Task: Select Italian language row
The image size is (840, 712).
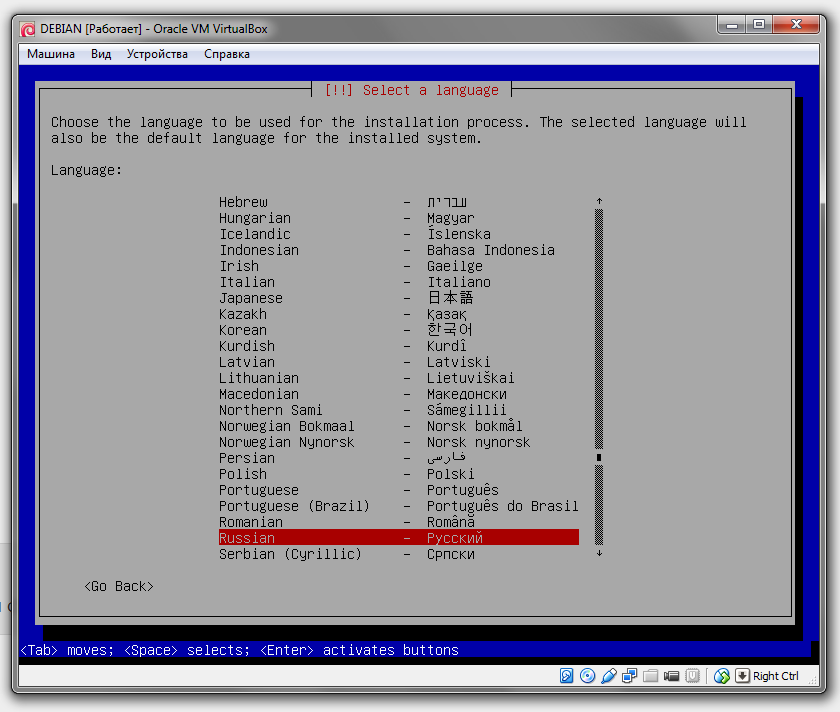Action: [x=399, y=282]
